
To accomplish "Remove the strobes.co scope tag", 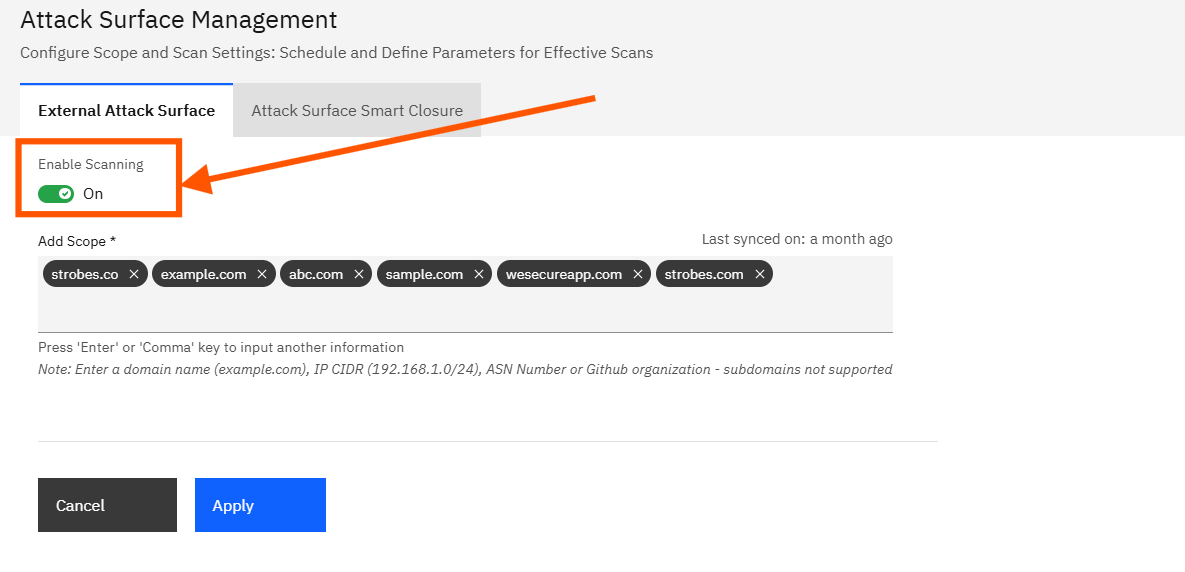I will pyautogui.click(x=134, y=274).
